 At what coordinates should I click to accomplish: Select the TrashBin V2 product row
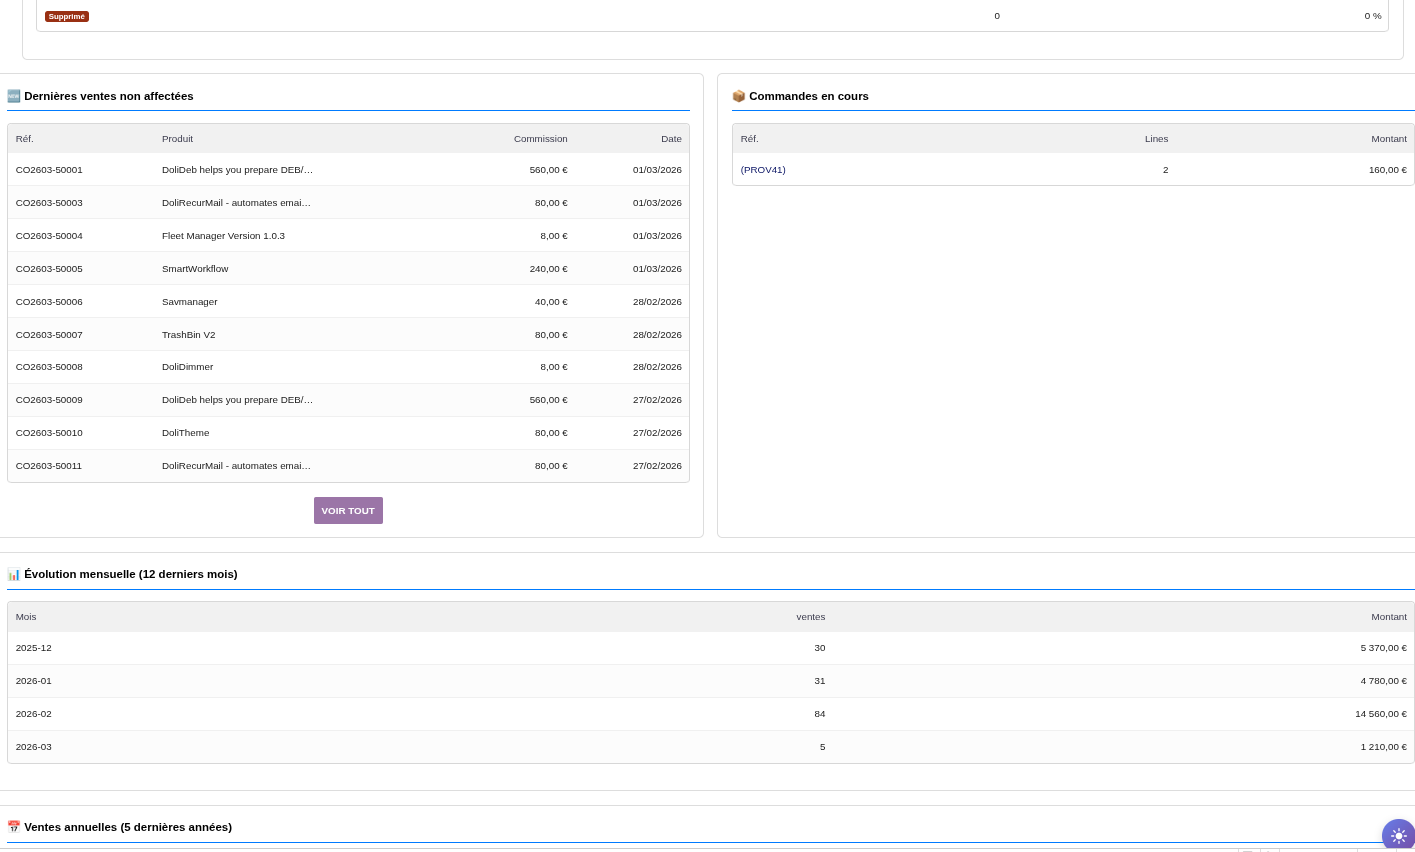coord(188,335)
